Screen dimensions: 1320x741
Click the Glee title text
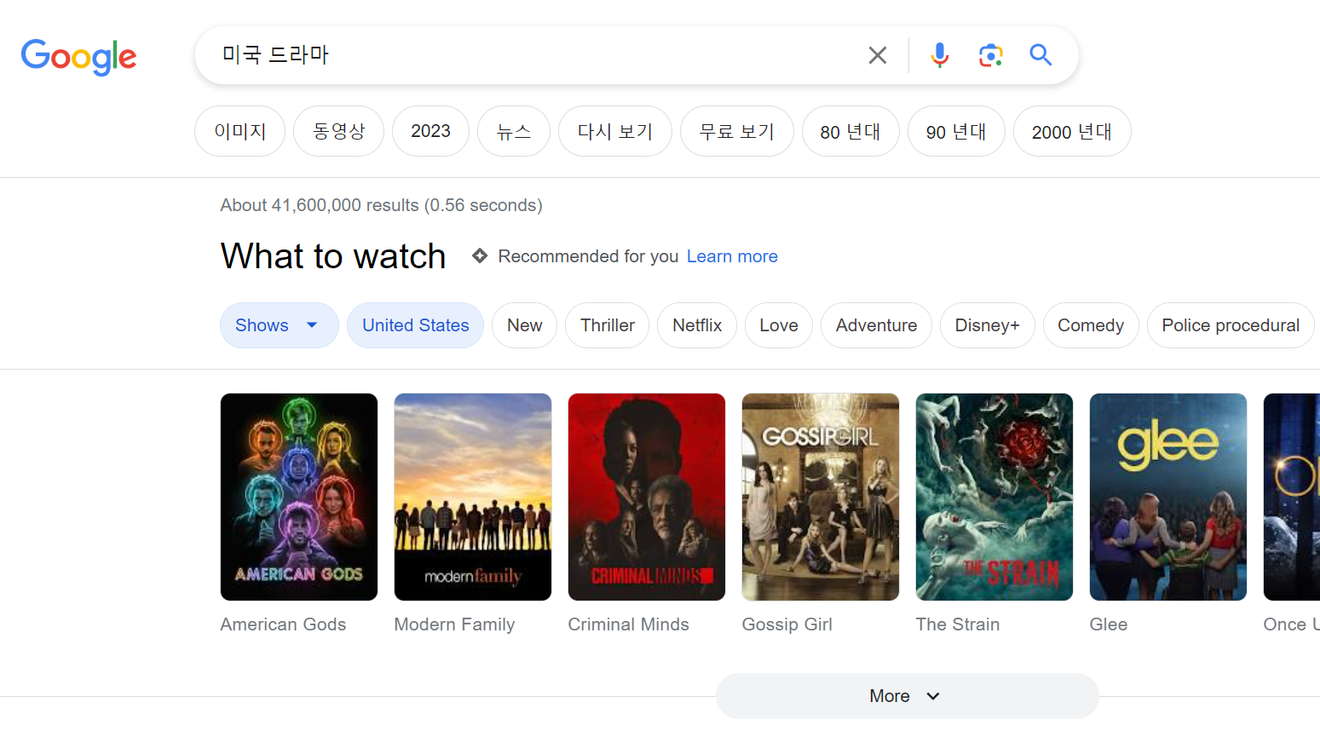pos(1108,624)
